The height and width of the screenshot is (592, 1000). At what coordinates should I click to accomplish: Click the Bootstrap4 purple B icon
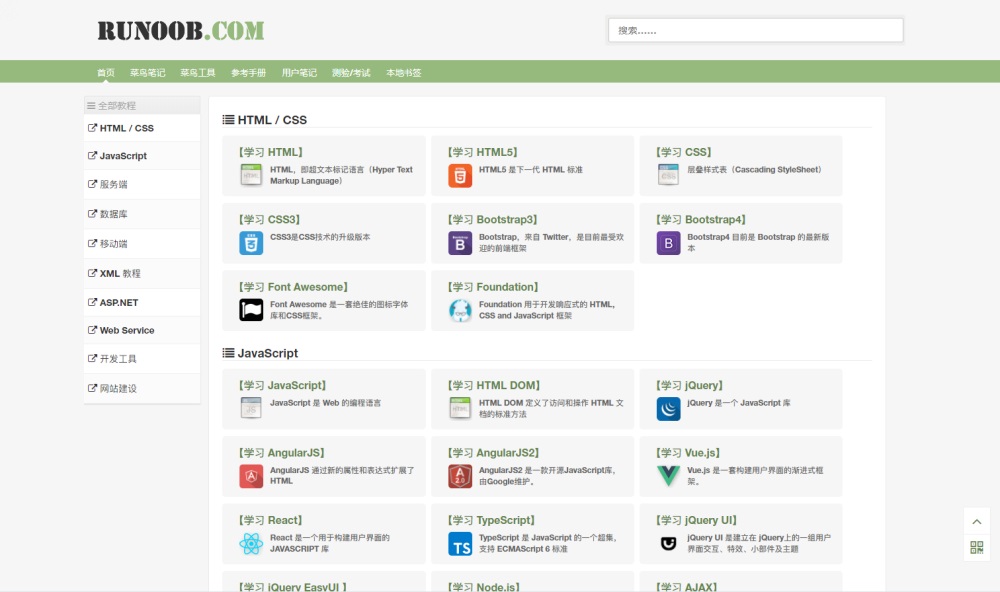tap(668, 243)
